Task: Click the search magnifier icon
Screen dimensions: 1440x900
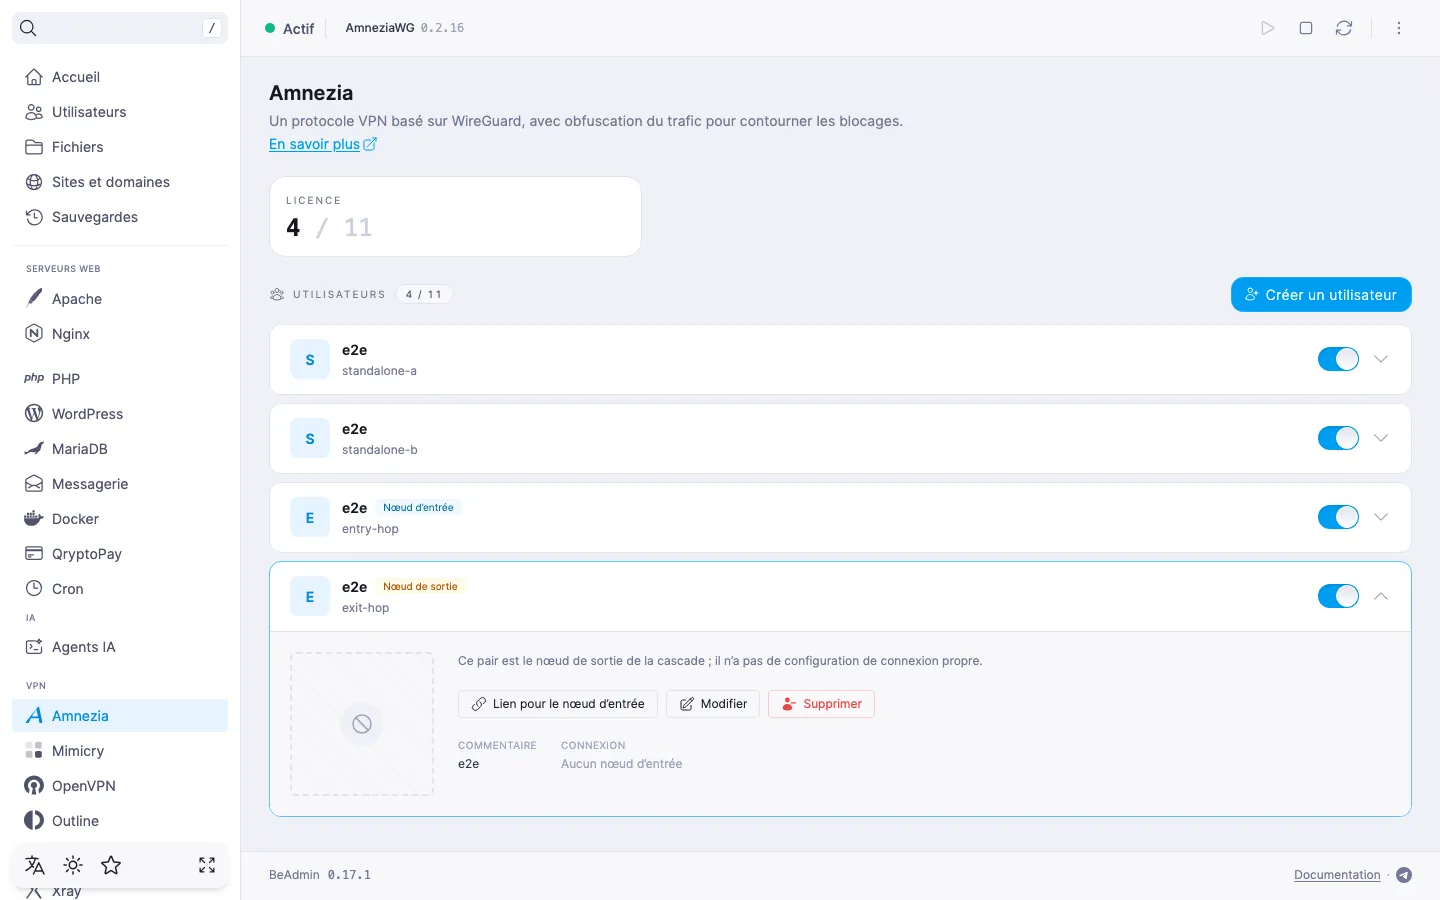Action: click(x=28, y=28)
